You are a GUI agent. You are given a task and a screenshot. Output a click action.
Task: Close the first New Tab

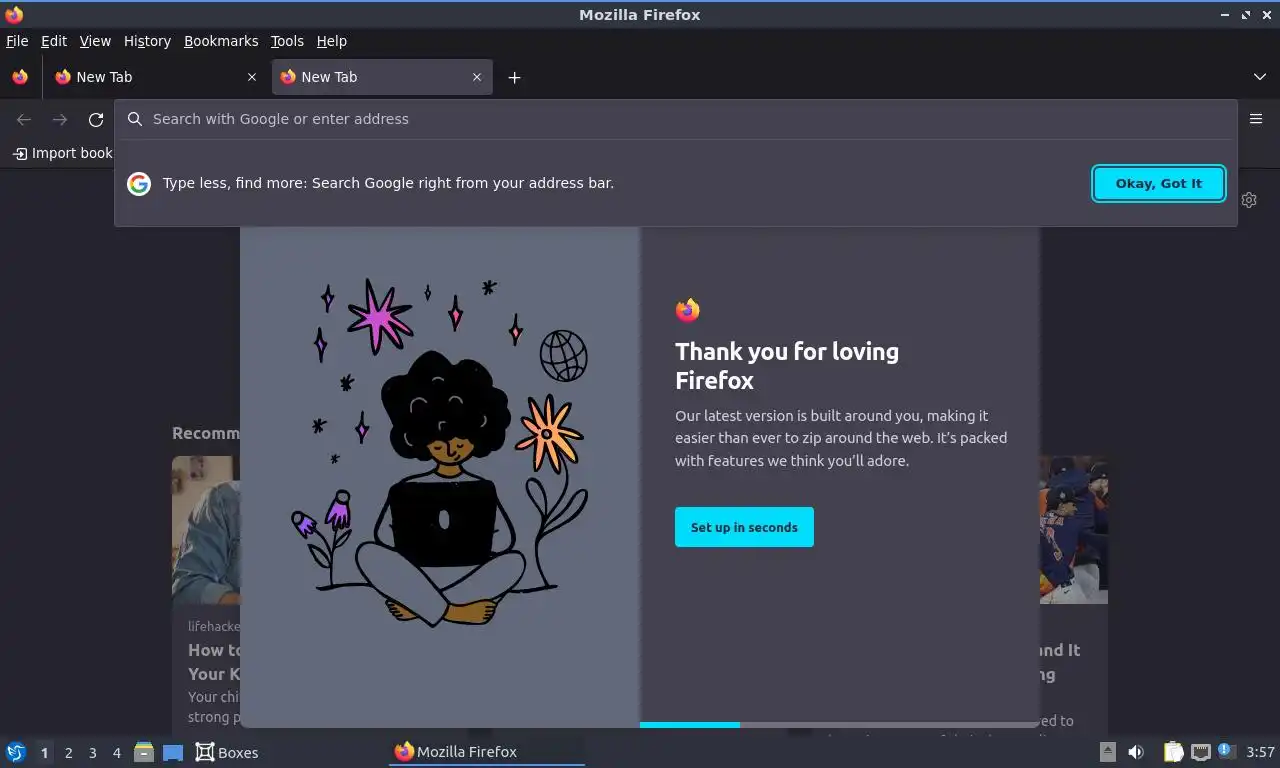pyautogui.click(x=252, y=77)
